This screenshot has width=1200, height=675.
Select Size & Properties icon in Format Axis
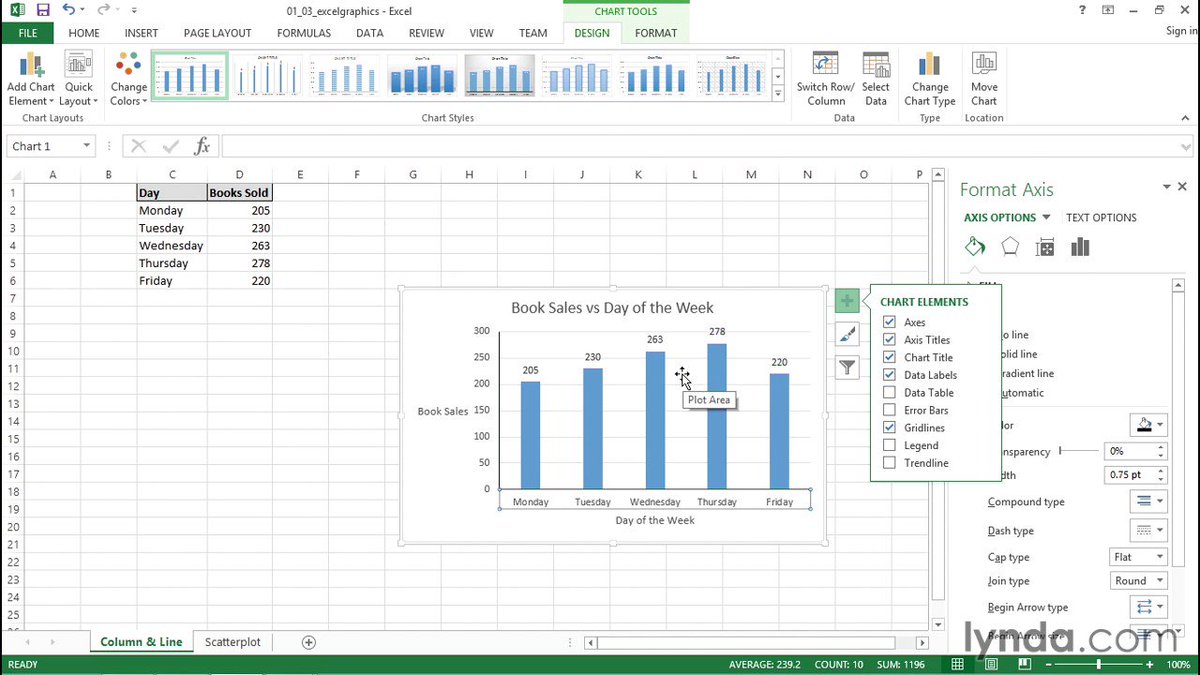tap(1045, 247)
